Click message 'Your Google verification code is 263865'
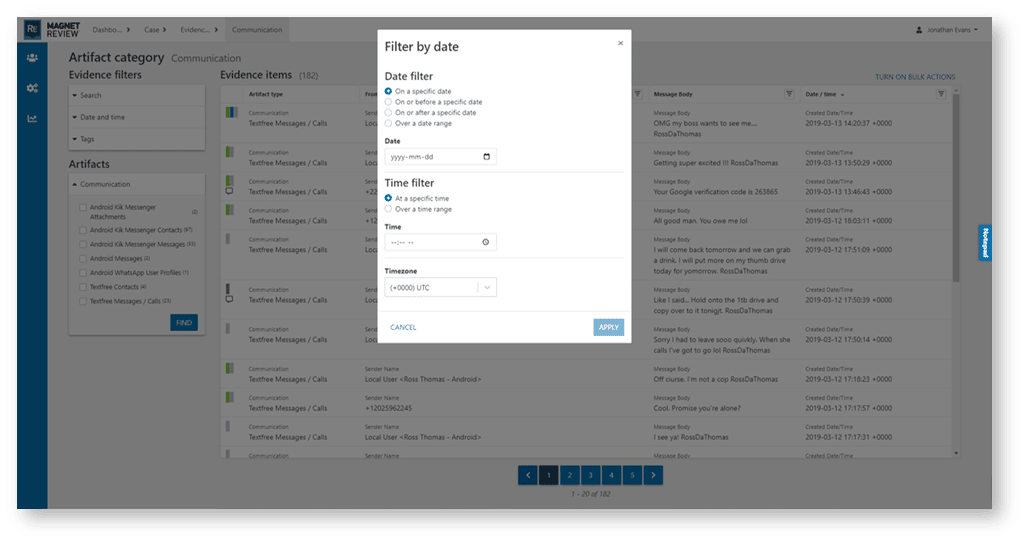Viewport: 1026px width, 543px height. [715, 192]
